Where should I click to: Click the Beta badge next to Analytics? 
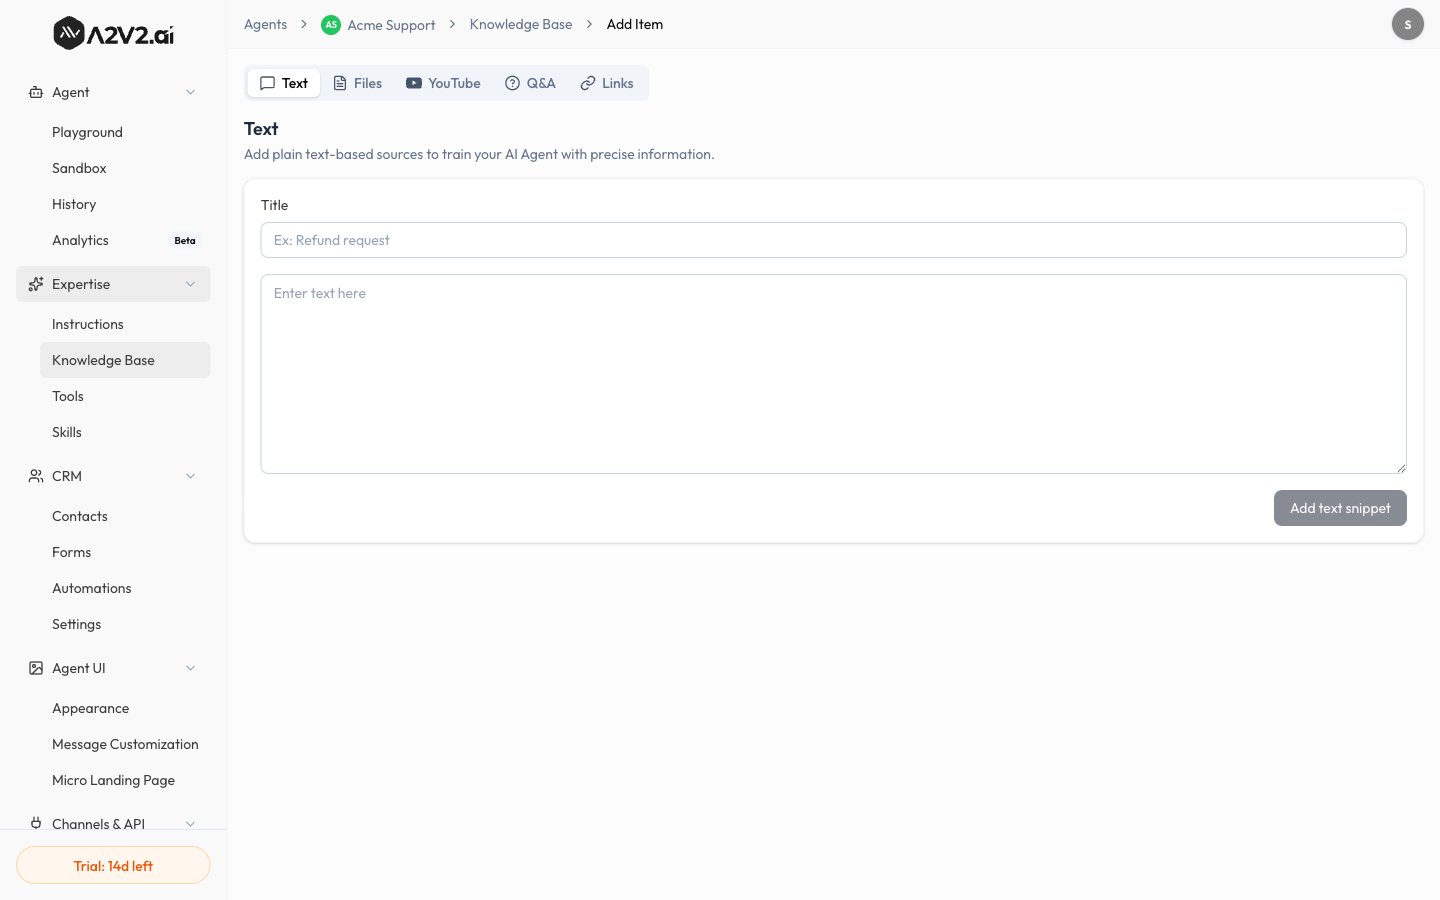pyautogui.click(x=185, y=241)
